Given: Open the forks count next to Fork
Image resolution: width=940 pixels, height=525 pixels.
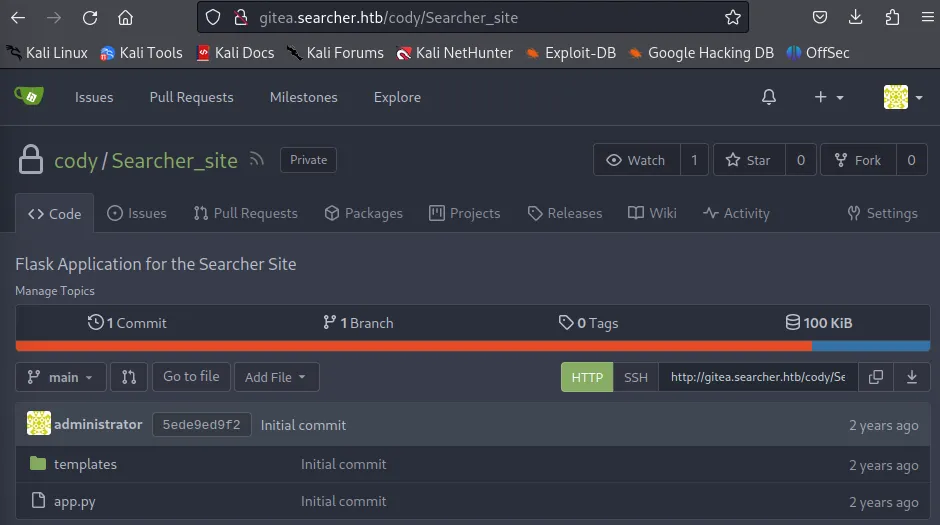Looking at the screenshot, I should point(911,160).
